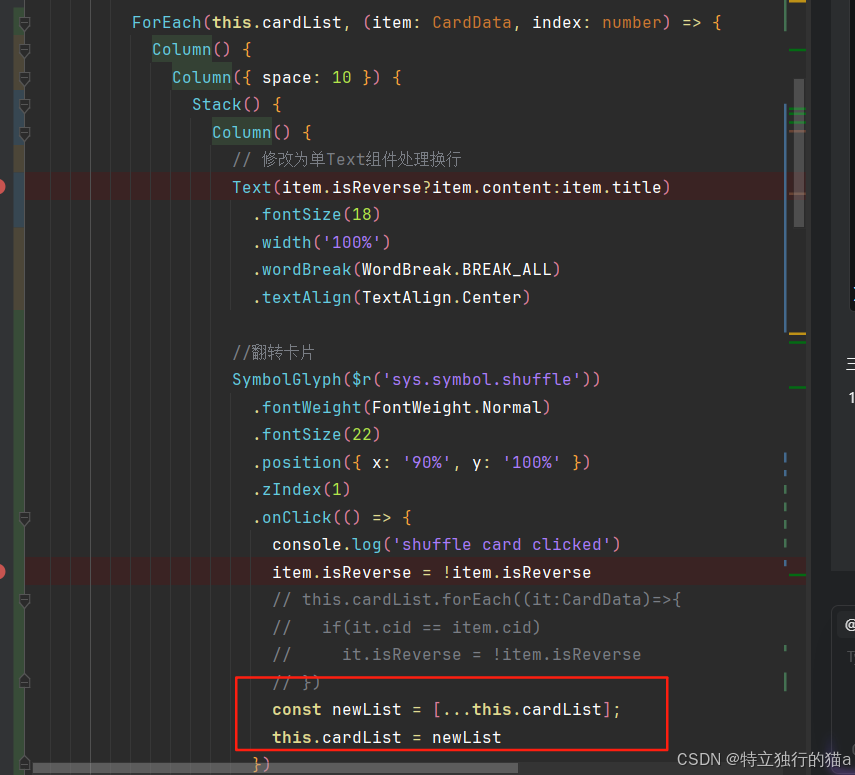Click the x value '90%' in position
This screenshot has height=775, width=855.
pos(427,462)
